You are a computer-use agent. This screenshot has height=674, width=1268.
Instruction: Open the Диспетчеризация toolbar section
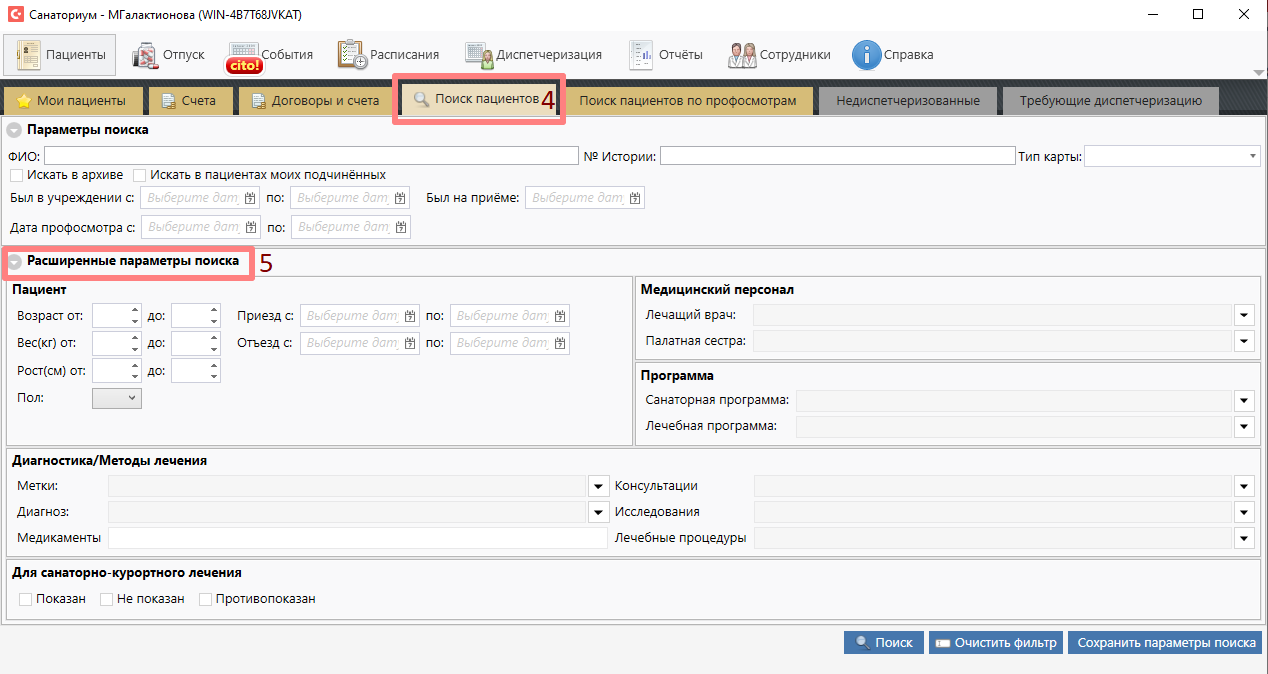[533, 55]
